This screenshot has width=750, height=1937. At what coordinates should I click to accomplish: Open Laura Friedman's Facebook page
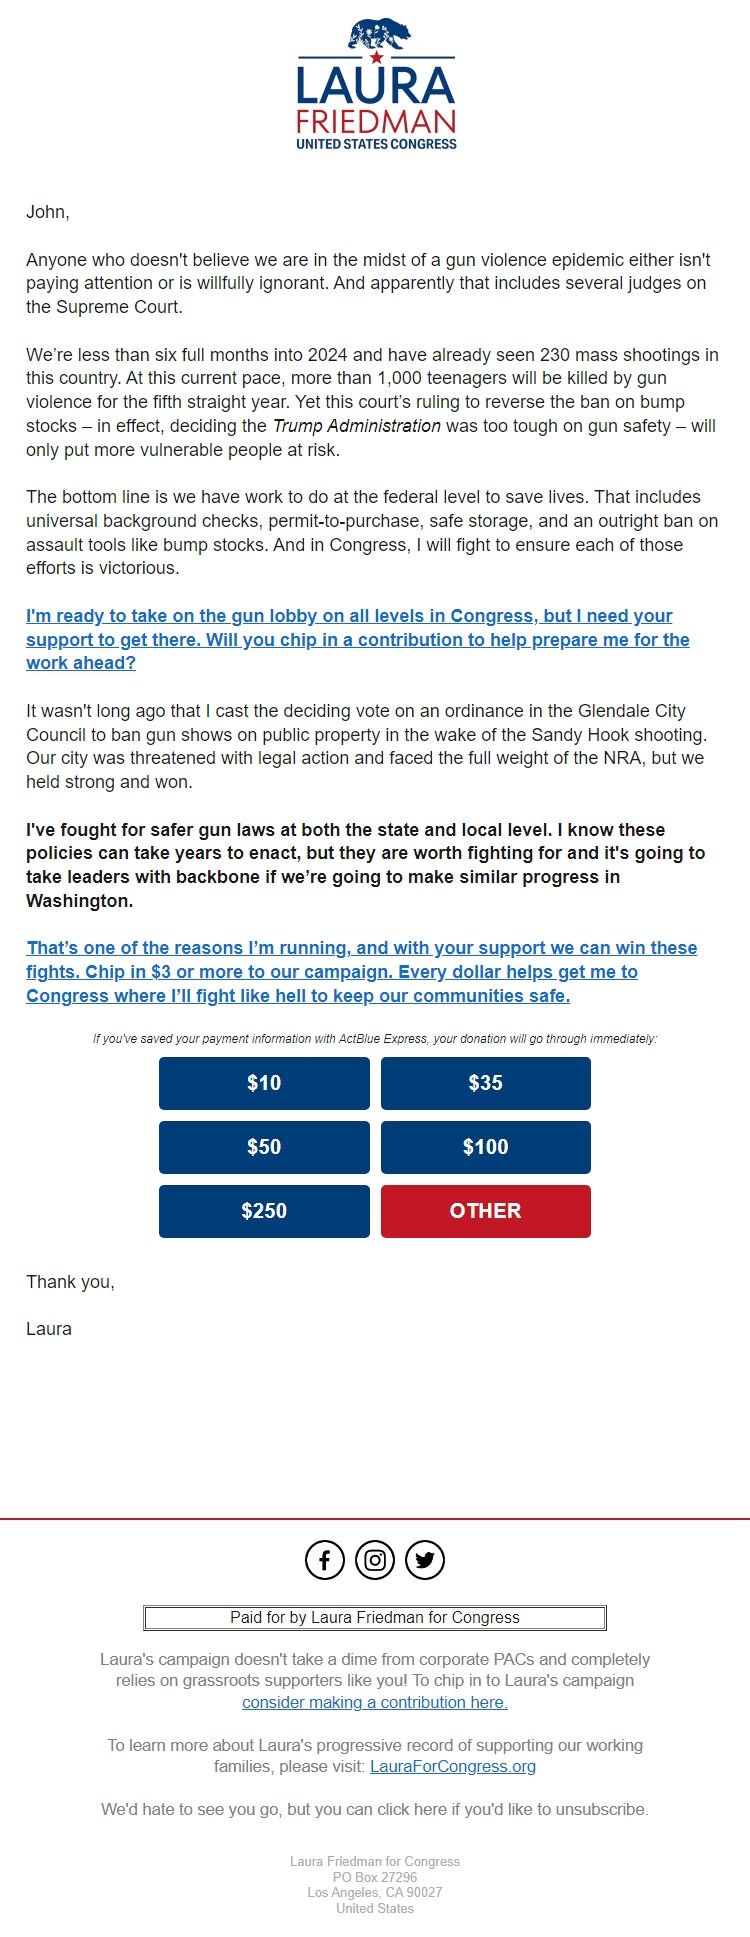point(324,1559)
